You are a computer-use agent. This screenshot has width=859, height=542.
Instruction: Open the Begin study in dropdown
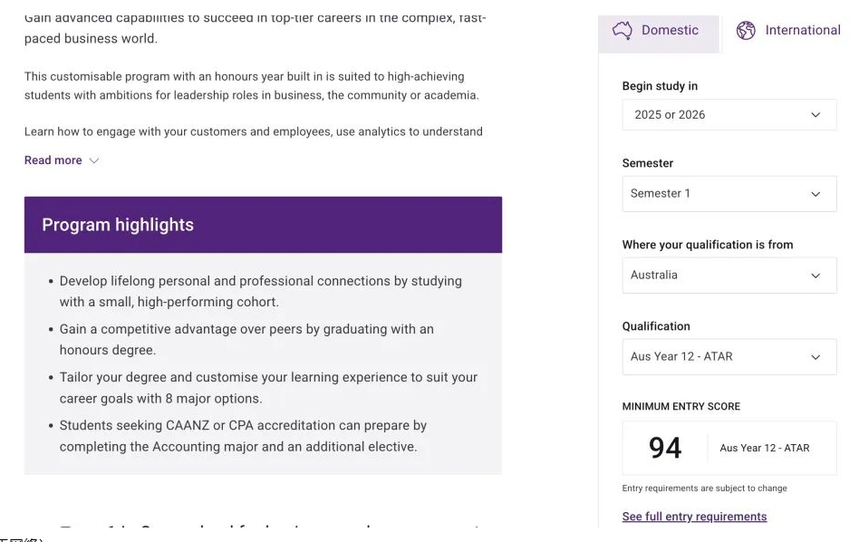click(729, 115)
